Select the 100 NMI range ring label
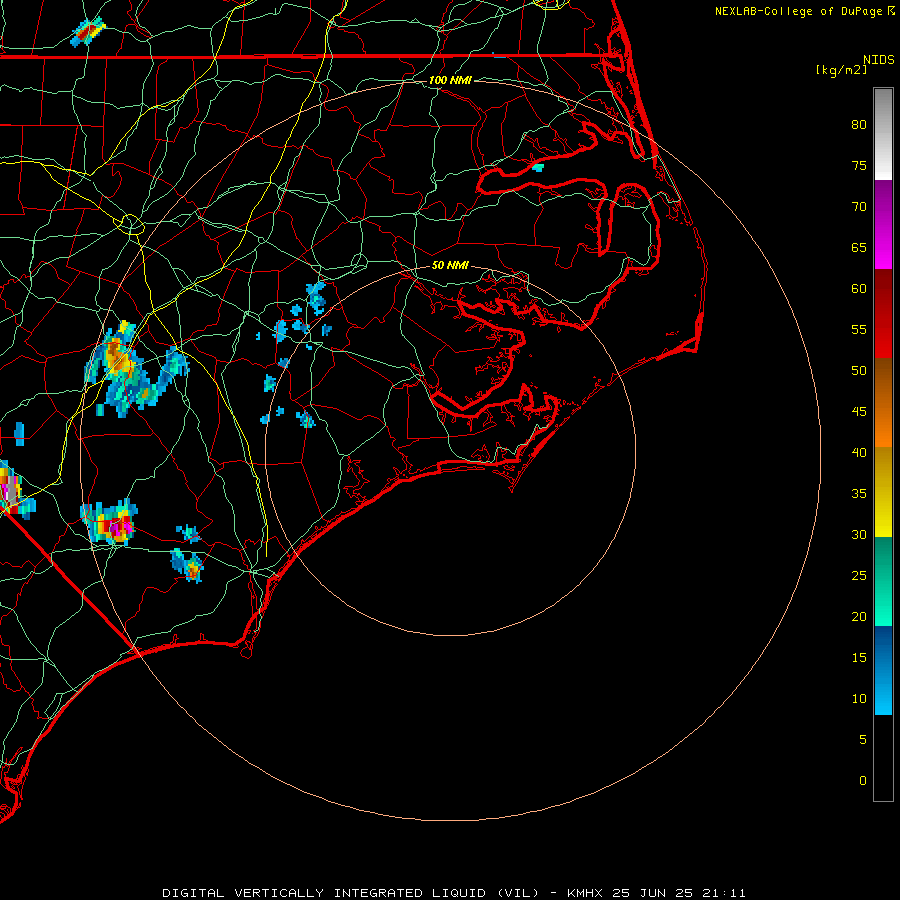The image size is (900, 900). click(x=450, y=80)
